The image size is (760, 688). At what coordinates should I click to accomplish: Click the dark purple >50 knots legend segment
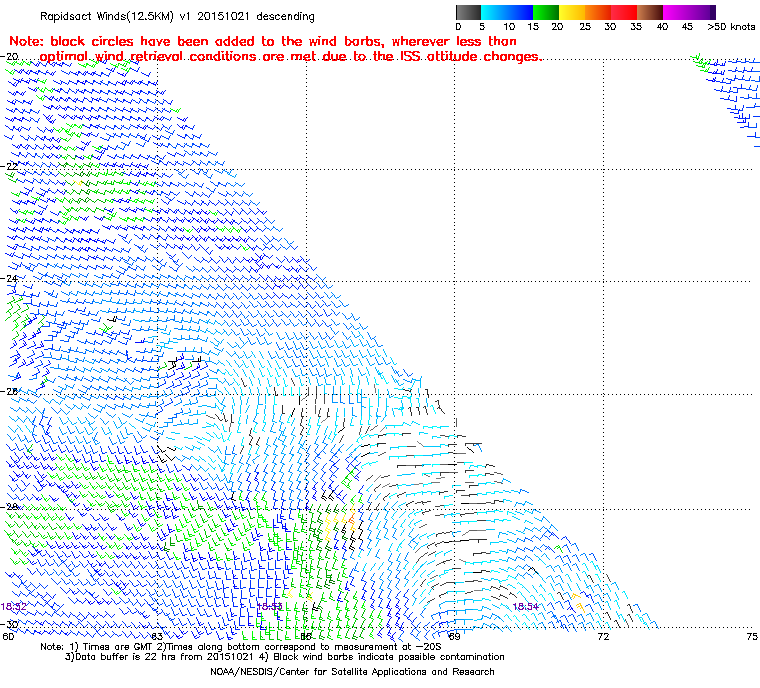(x=712, y=12)
